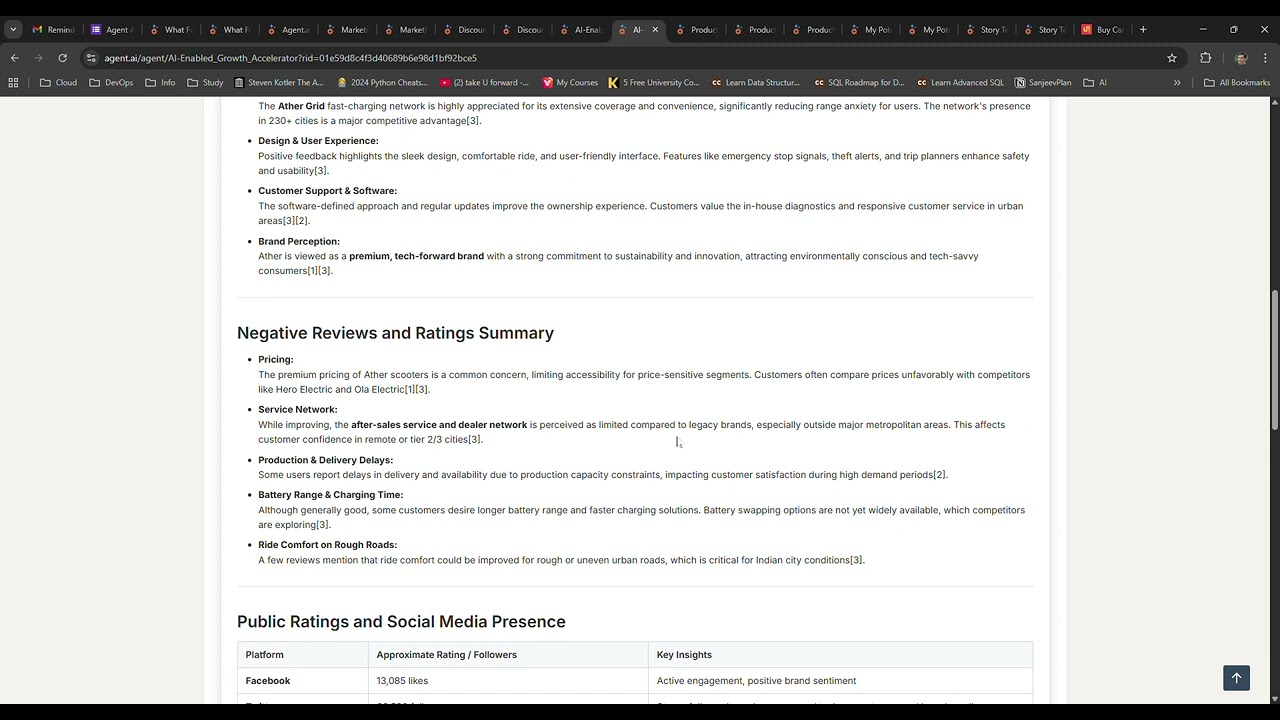
Task: Open the SQL Roadmap for D... bookmark
Action: click(859, 82)
